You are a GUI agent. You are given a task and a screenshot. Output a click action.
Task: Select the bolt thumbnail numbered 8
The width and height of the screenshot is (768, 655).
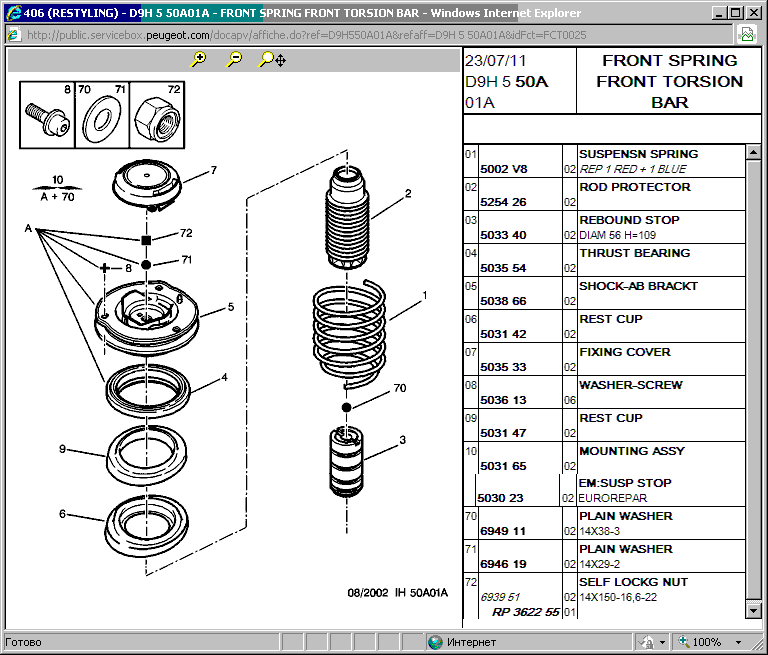click(47, 114)
